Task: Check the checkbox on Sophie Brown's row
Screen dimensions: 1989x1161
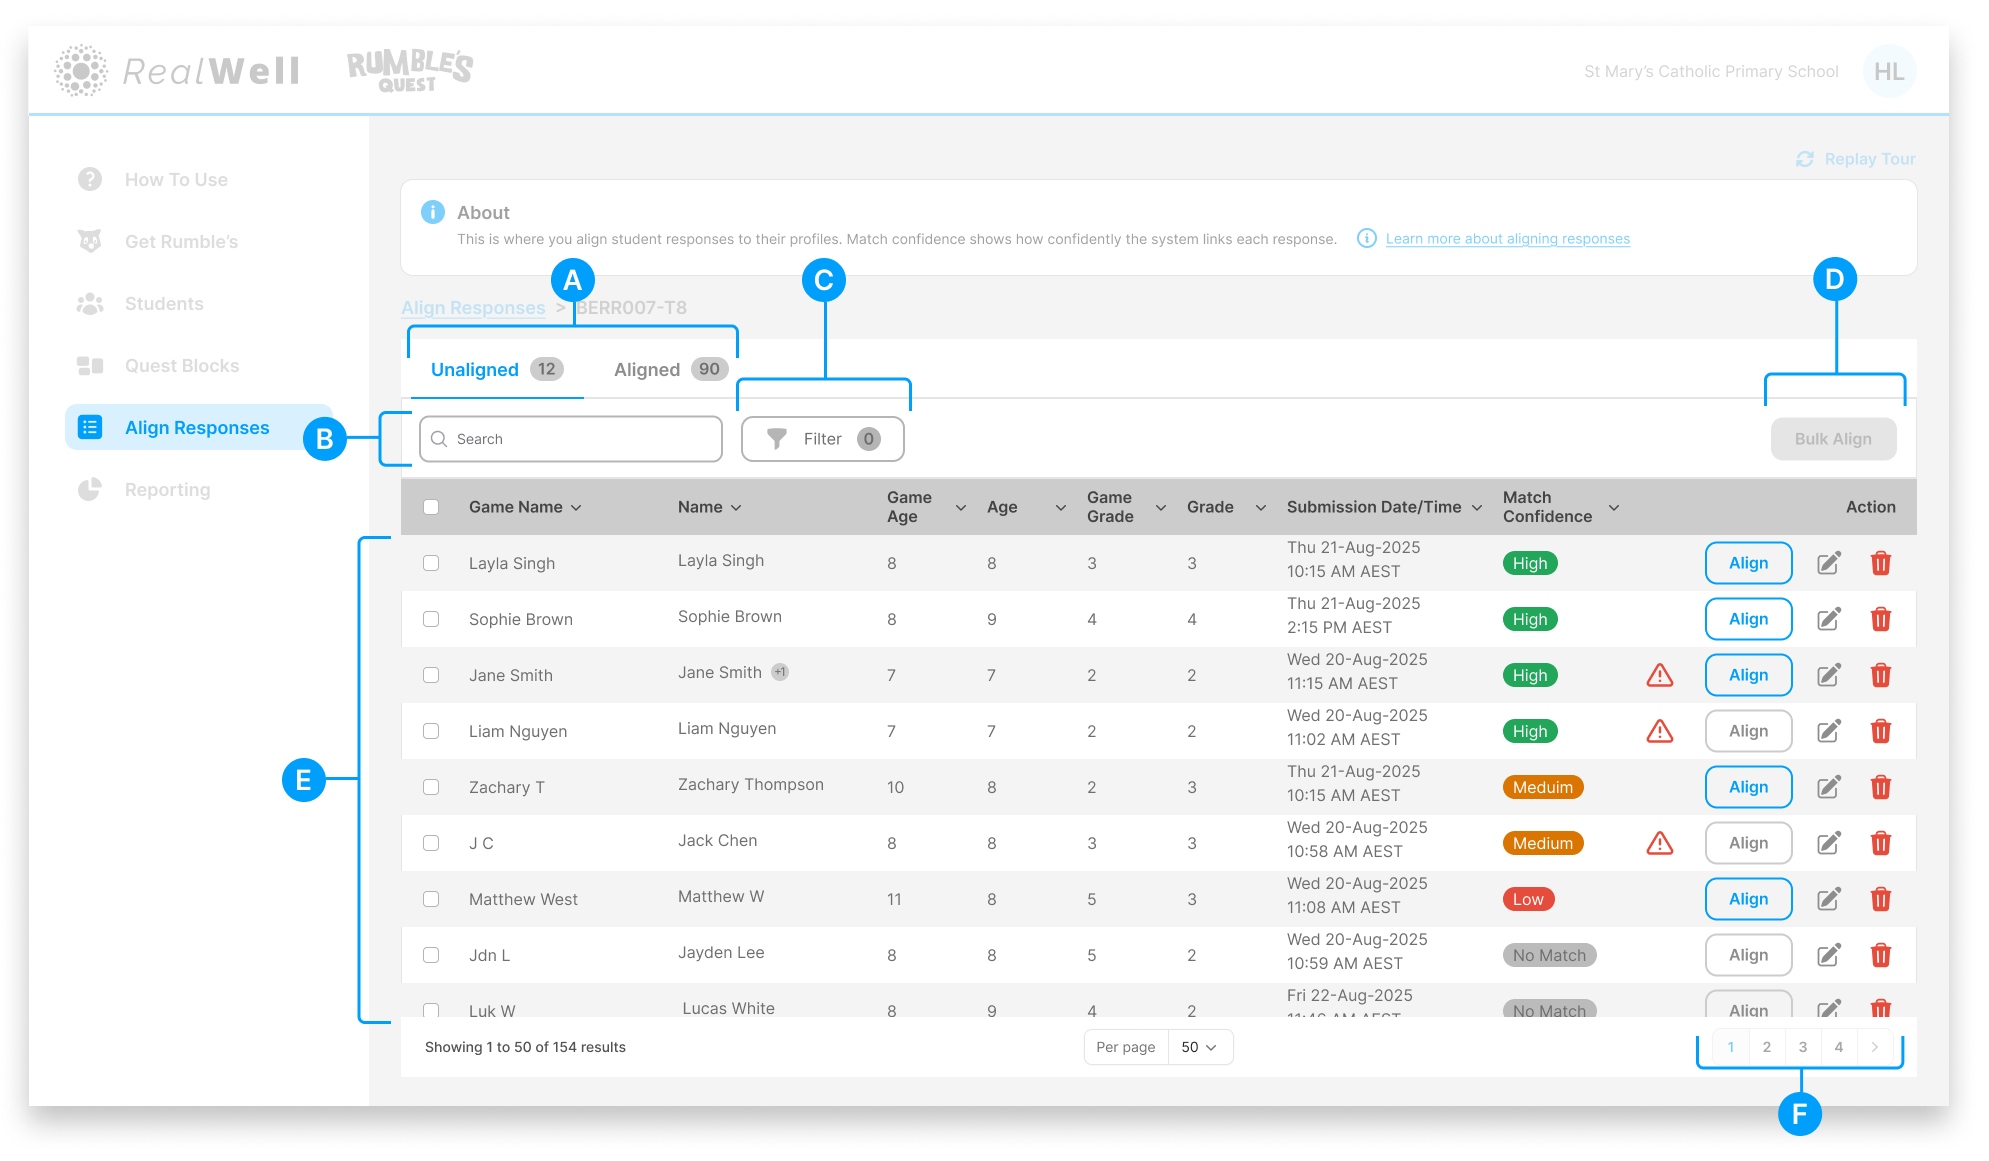Action: [x=431, y=618]
